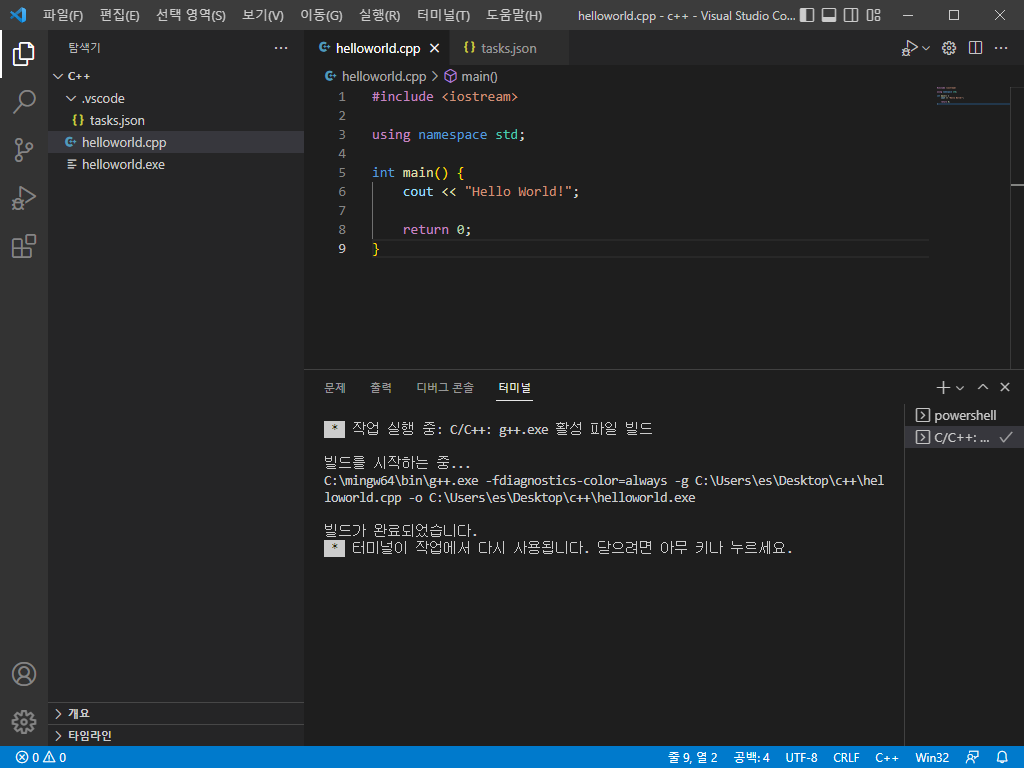Maximize the terminal panel with the chevron
1024x768 pixels.
pyautogui.click(x=984, y=387)
